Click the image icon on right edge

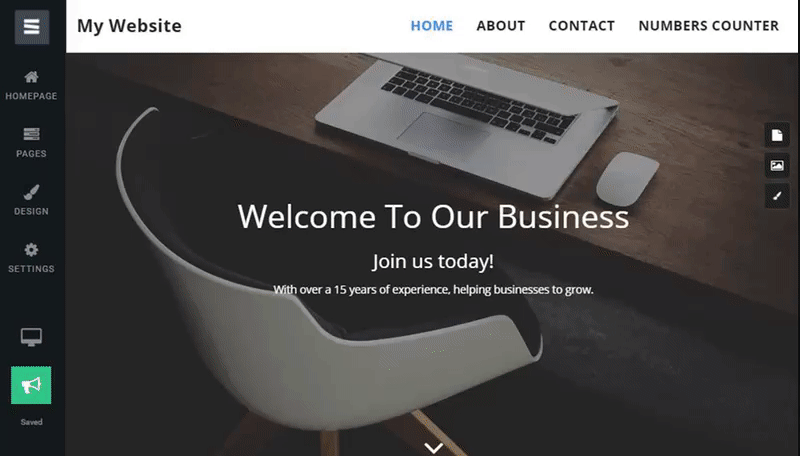[777, 166]
